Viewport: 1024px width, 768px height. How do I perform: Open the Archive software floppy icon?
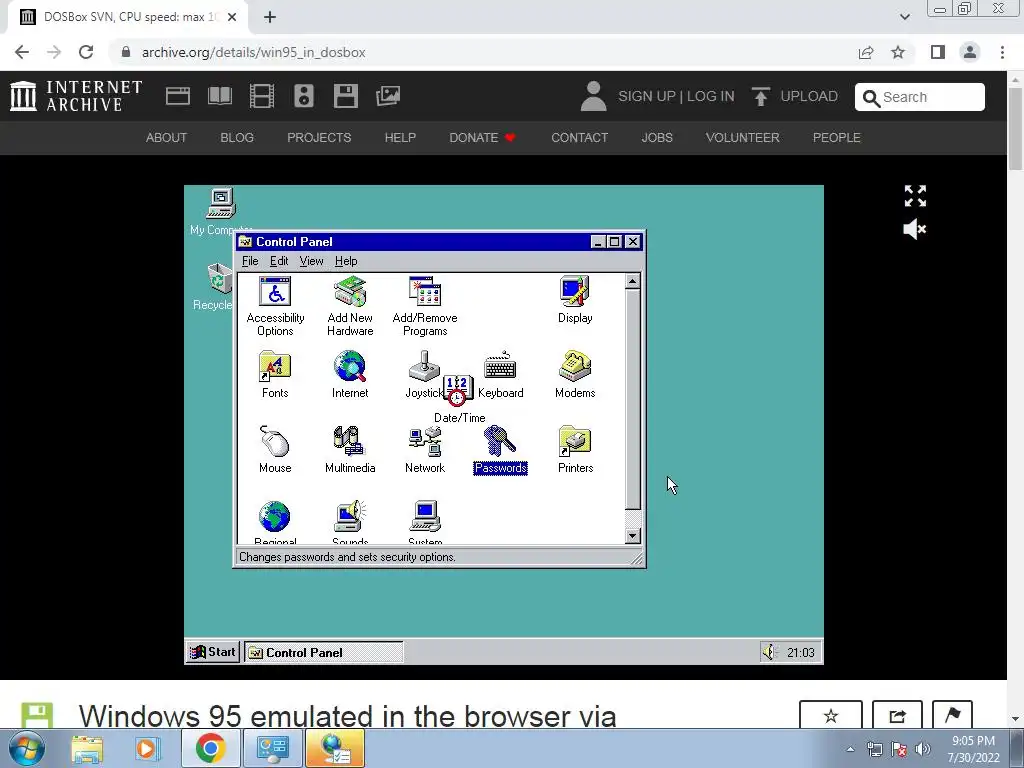click(x=345, y=96)
